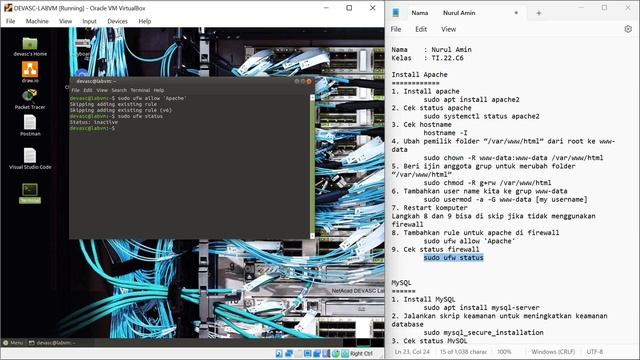Screen dimensions: 640x360
Task: Click 'sudo ufw status' command in terminal
Action: tap(140, 116)
